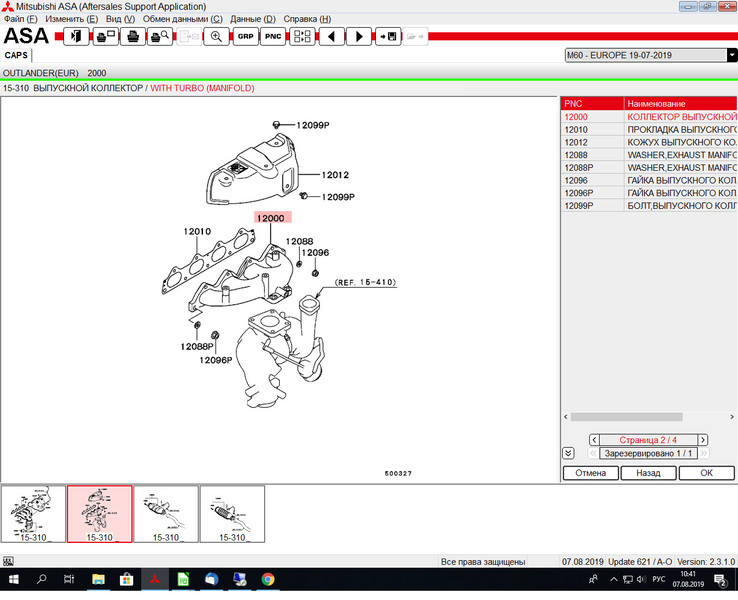This screenshot has height=600, width=738.
Task: Open the selected second 15-310 thumbnail
Action: click(100, 514)
